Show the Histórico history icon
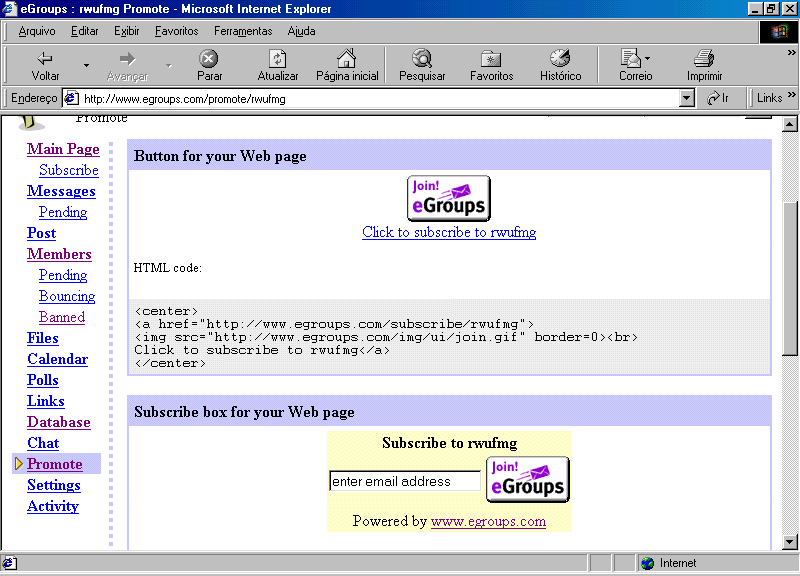 point(560,58)
